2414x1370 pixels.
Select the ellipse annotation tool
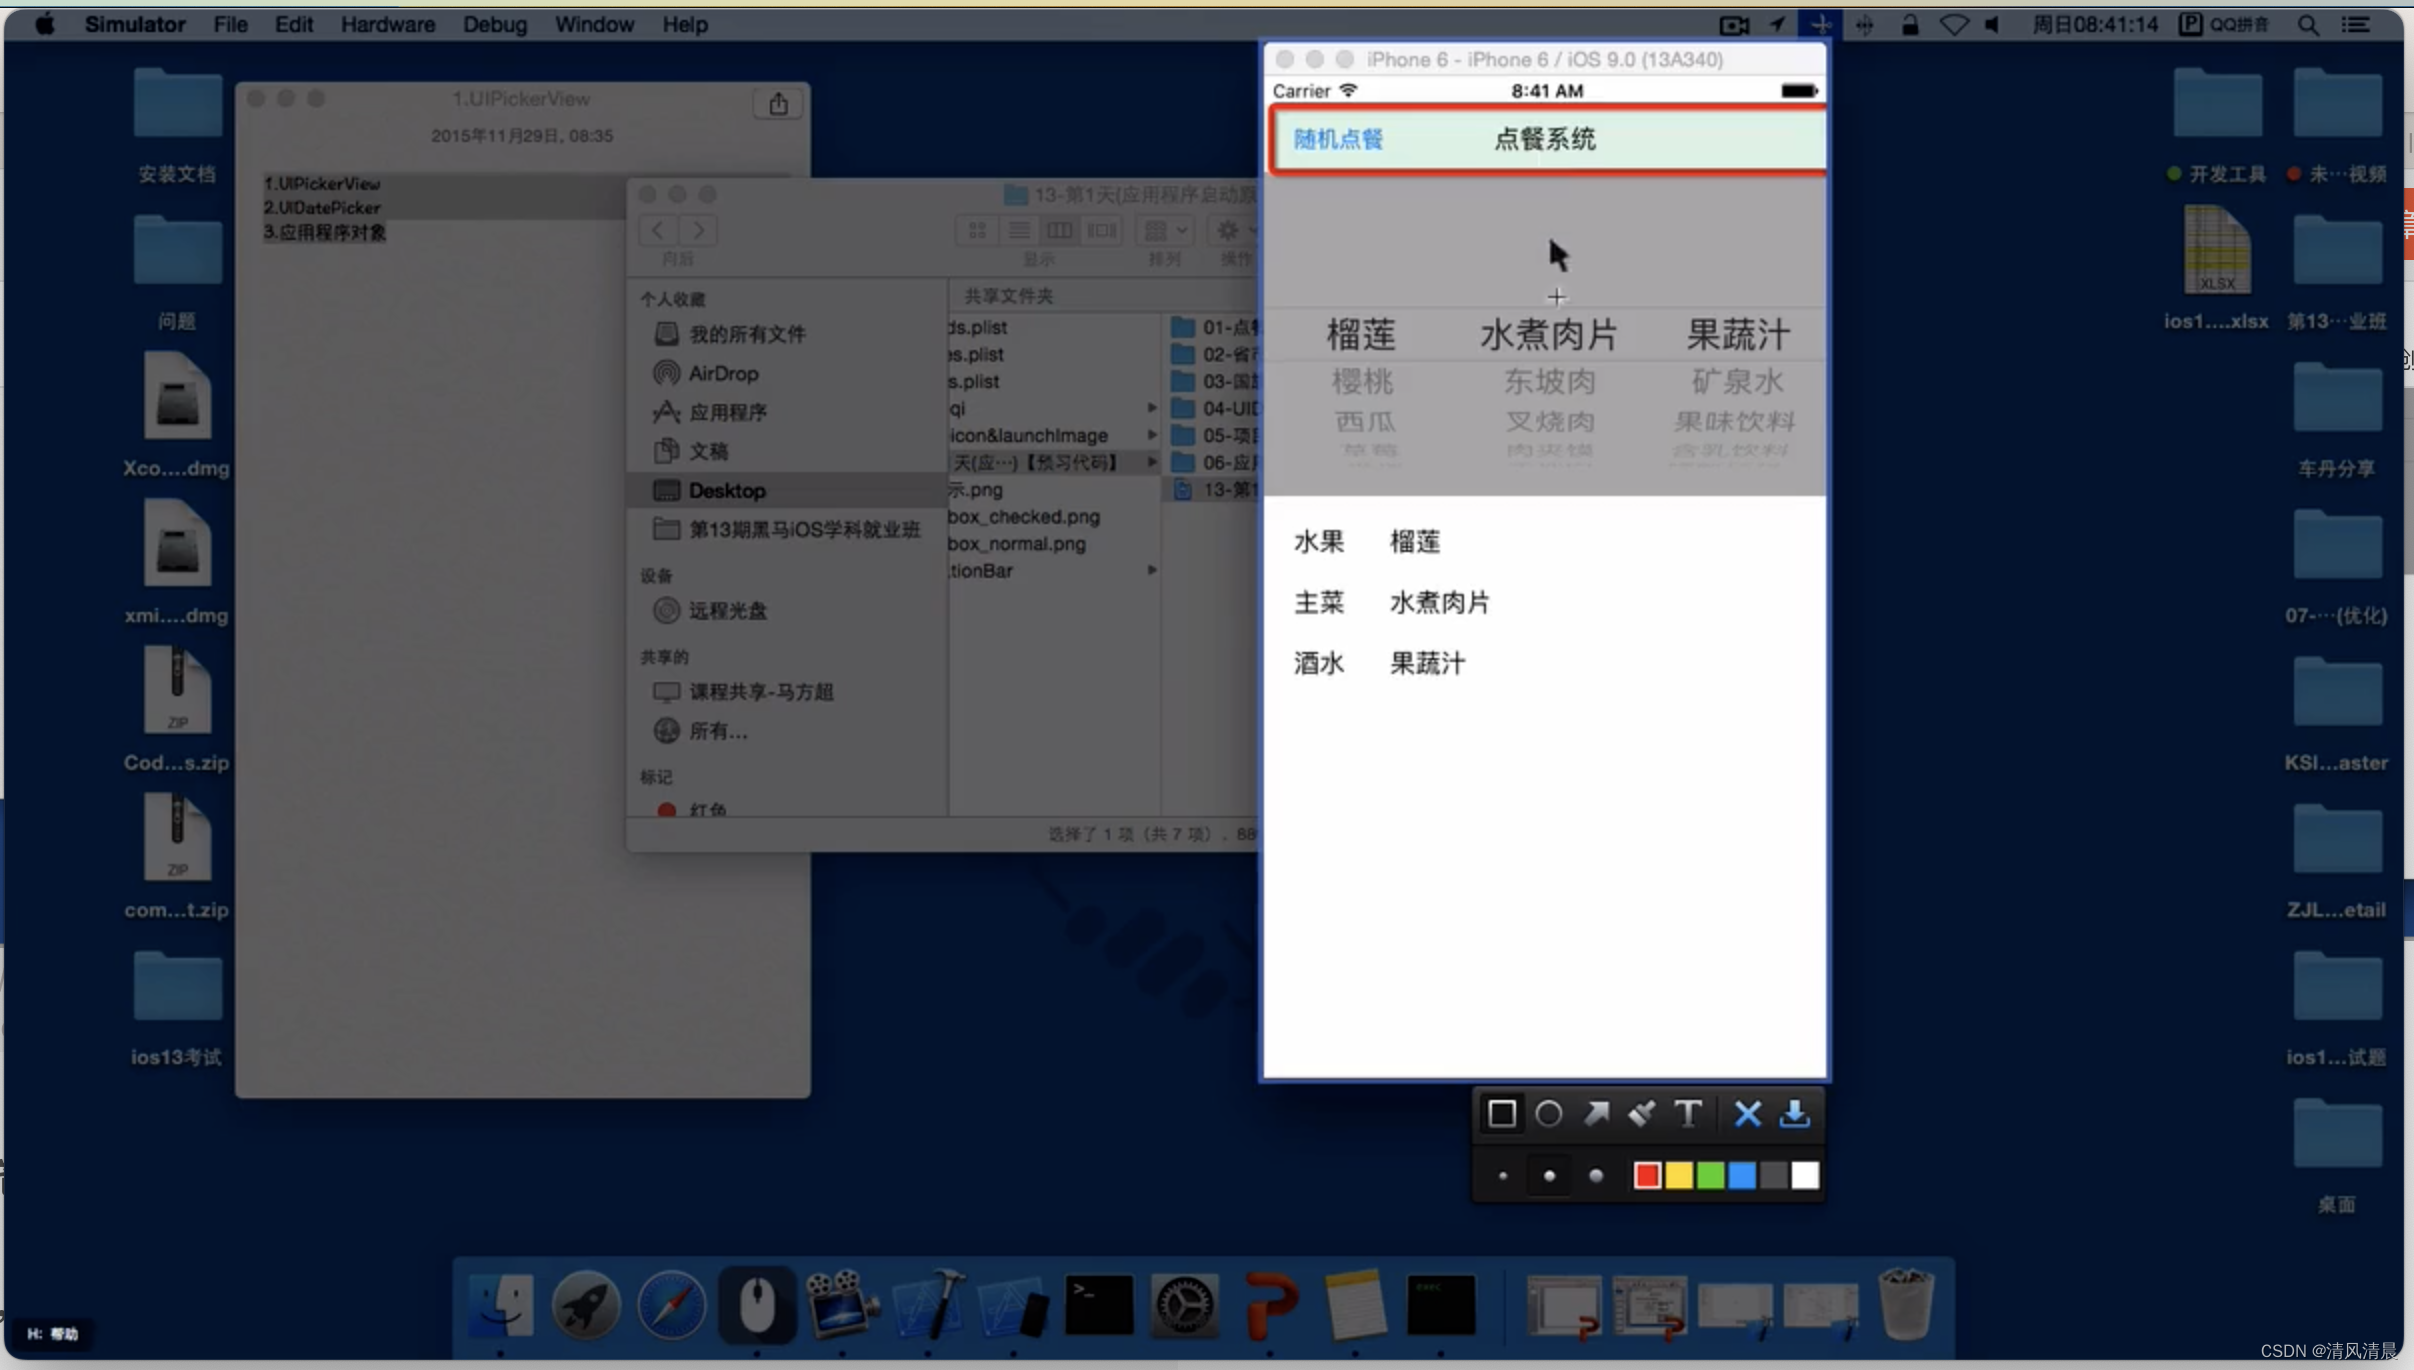click(x=1548, y=1113)
